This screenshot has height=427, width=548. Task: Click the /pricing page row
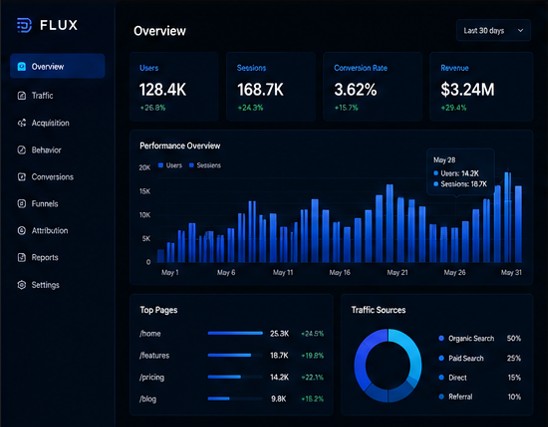(231, 377)
